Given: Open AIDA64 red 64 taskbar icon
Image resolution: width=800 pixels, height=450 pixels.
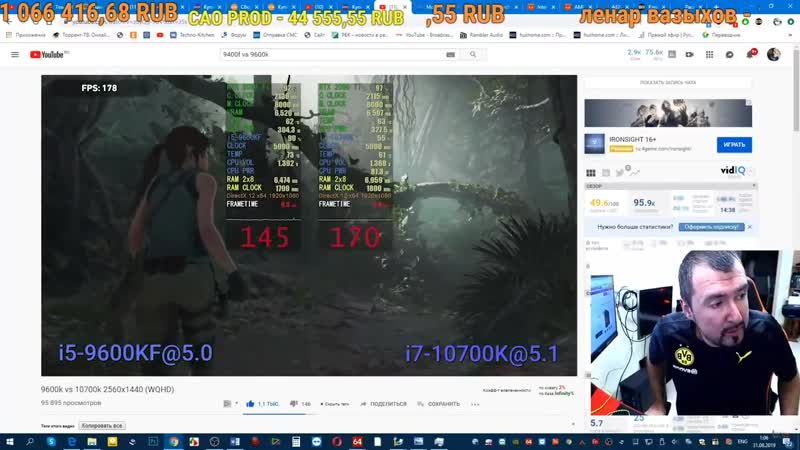Looking at the screenshot, I should click(357, 442).
